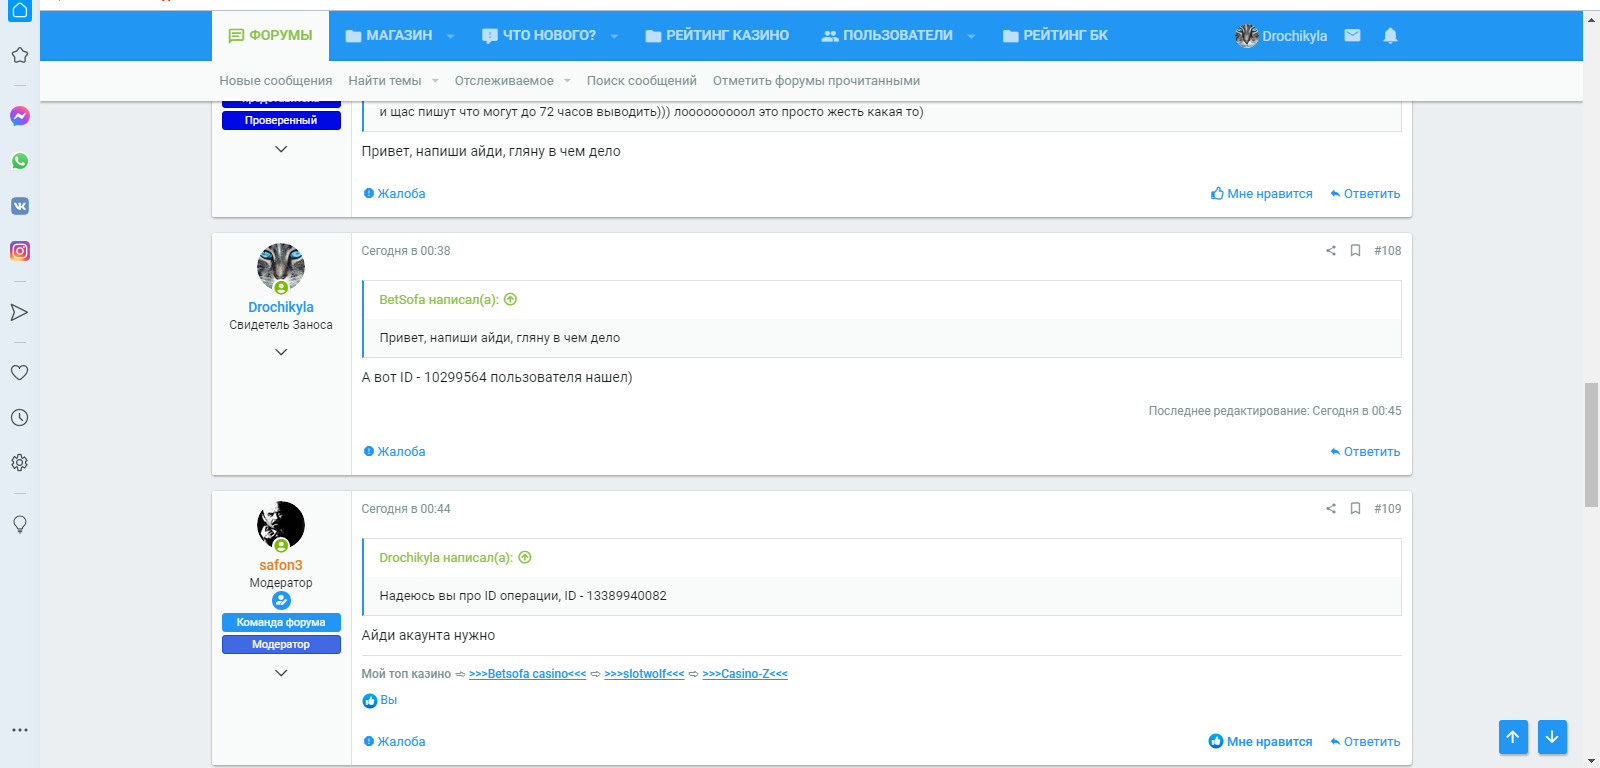Screen dimensions: 1600x768
Task: Open Instagram in the browser sidebar
Action: (20, 251)
